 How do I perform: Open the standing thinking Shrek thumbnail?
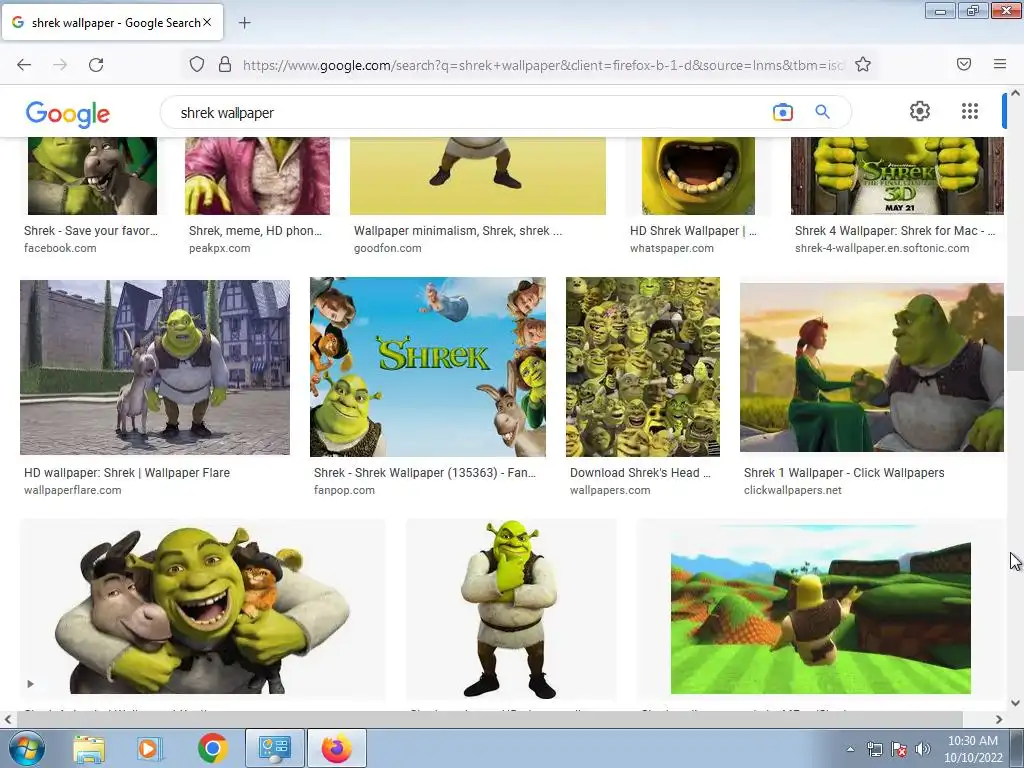pyautogui.click(x=511, y=609)
